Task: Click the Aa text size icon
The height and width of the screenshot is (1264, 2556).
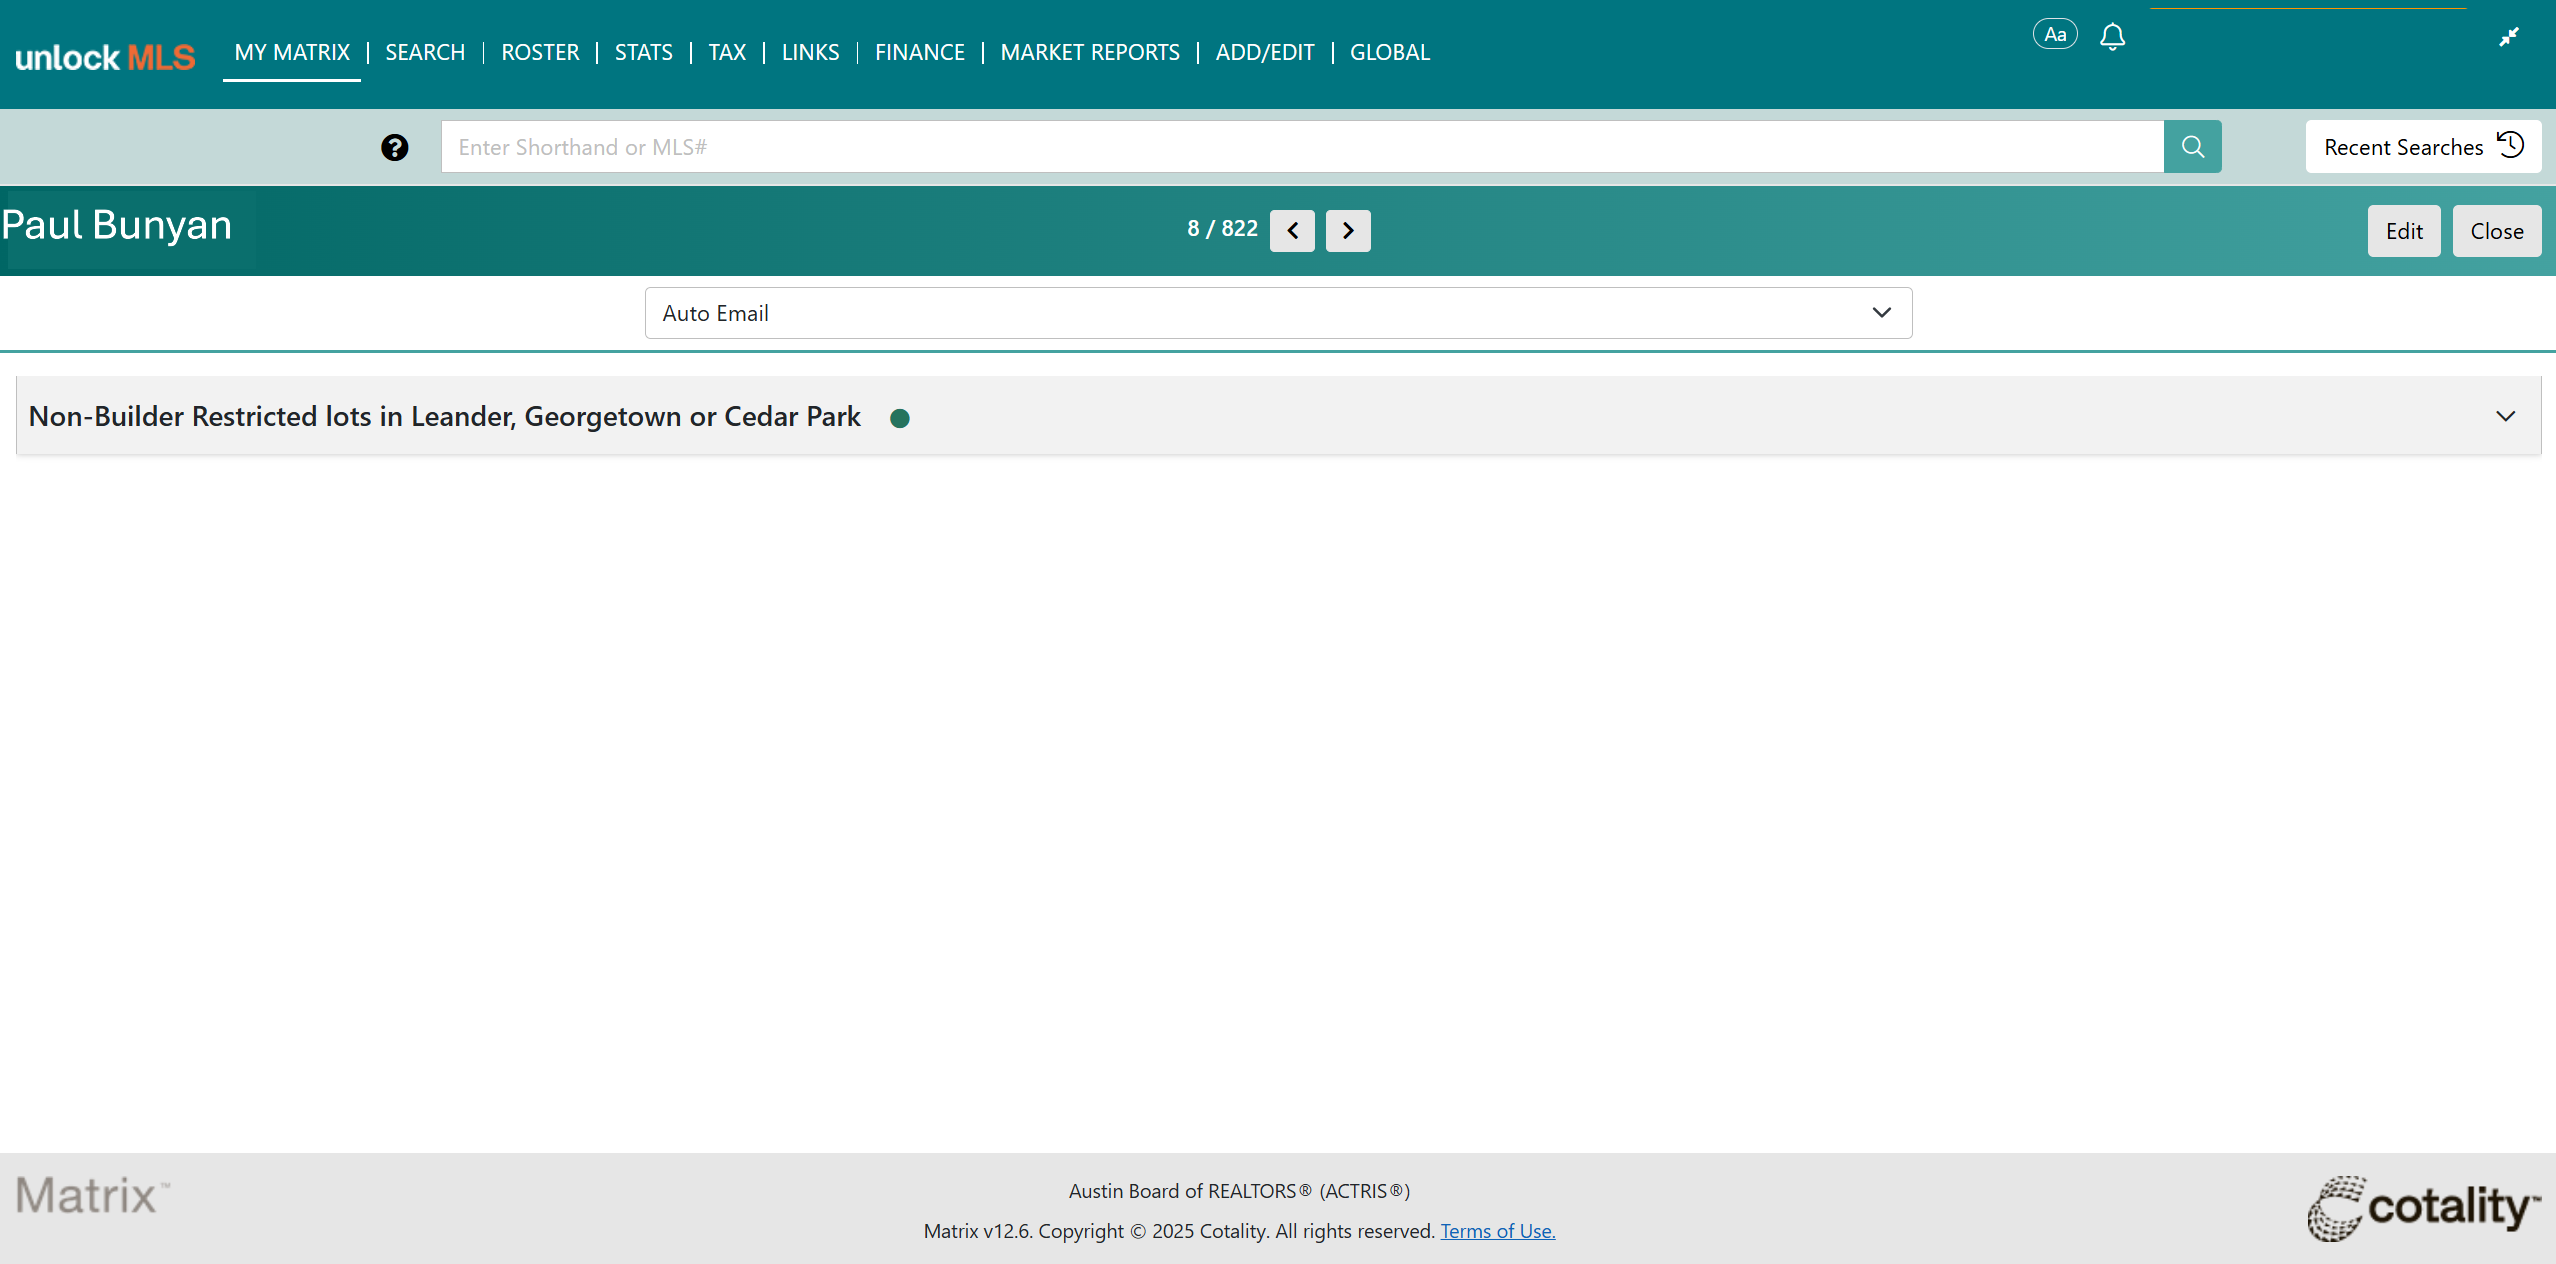Action: tap(2055, 34)
